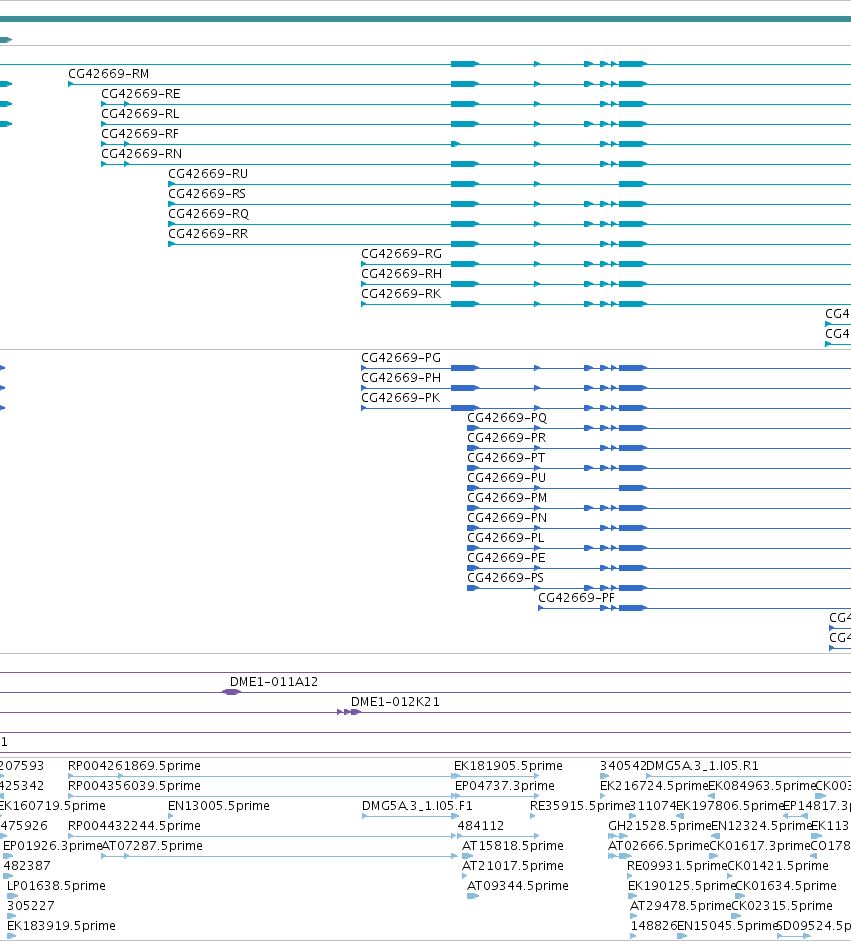This screenshot has width=851, height=941.
Task: Select the CG42669-PG protein label
Action: point(401,358)
